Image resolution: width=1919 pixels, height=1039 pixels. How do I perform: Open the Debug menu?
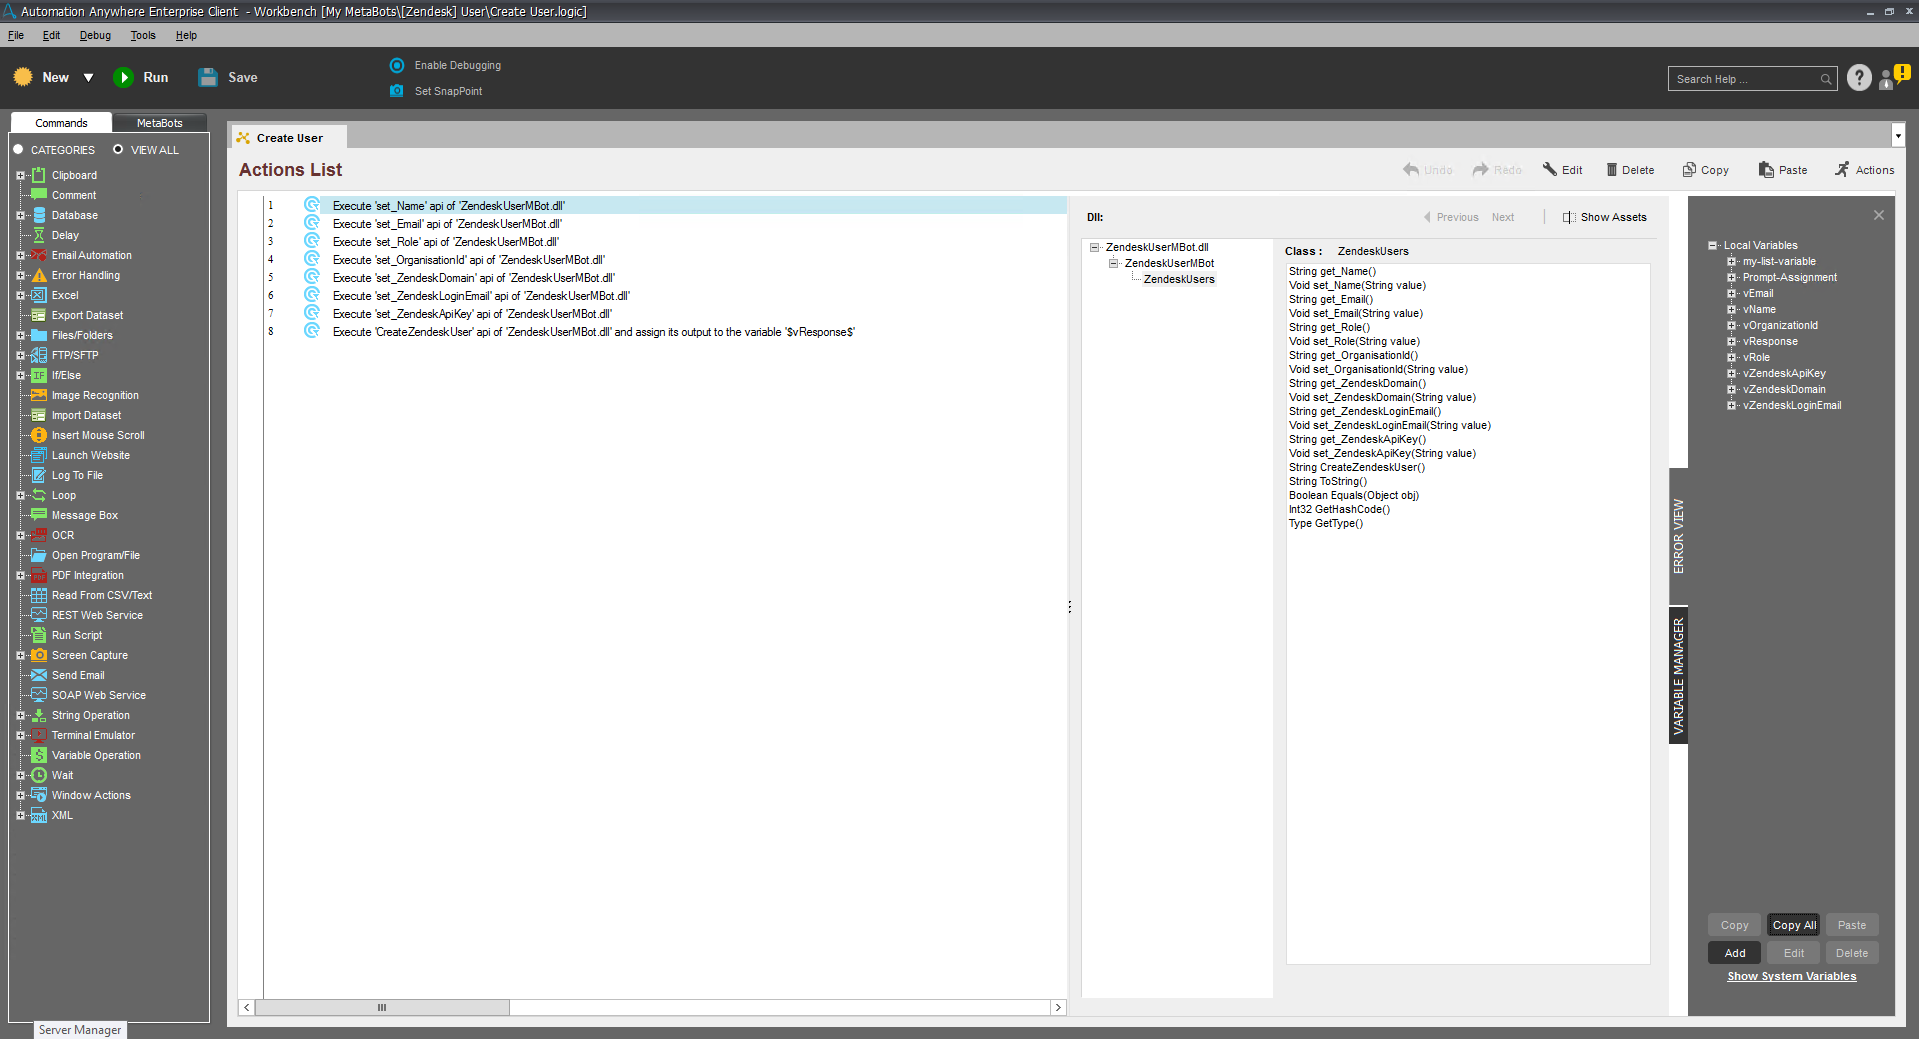click(95, 35)
